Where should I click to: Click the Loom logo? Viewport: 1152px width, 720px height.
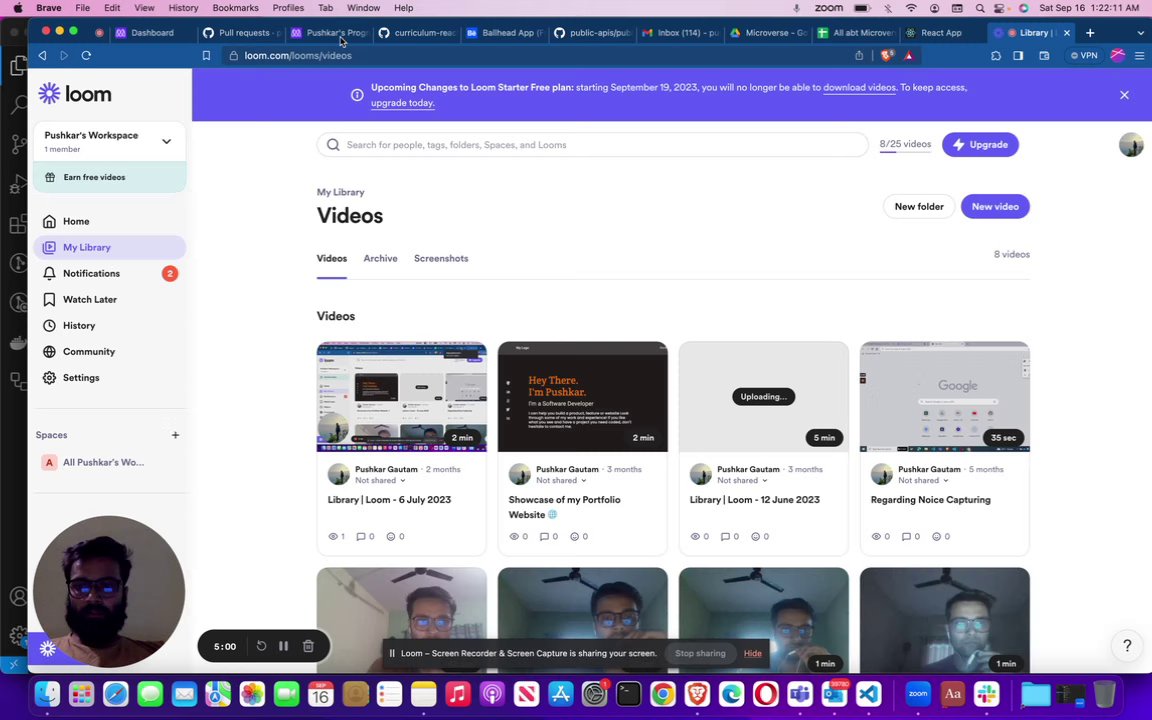pyautogui.click(x=75, y=94)
